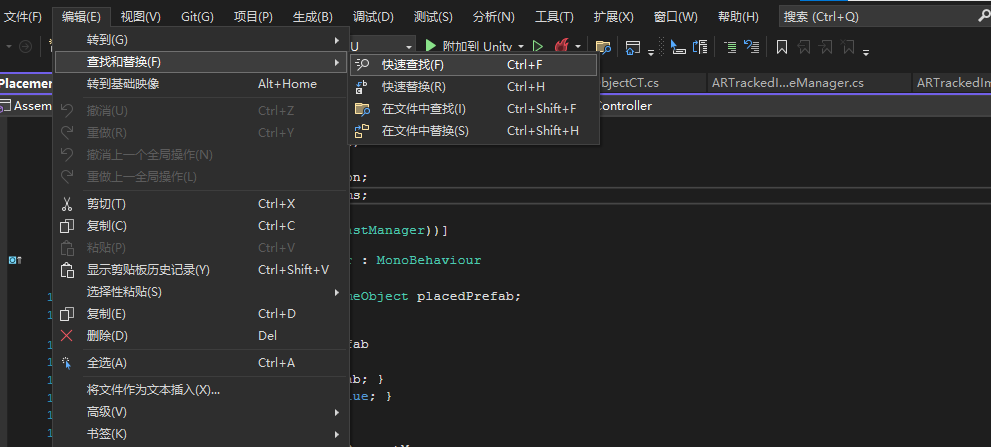Open toolbar overflow arrow after bookmark icons
The image size is (991, 447).
[x=866, y=52]
